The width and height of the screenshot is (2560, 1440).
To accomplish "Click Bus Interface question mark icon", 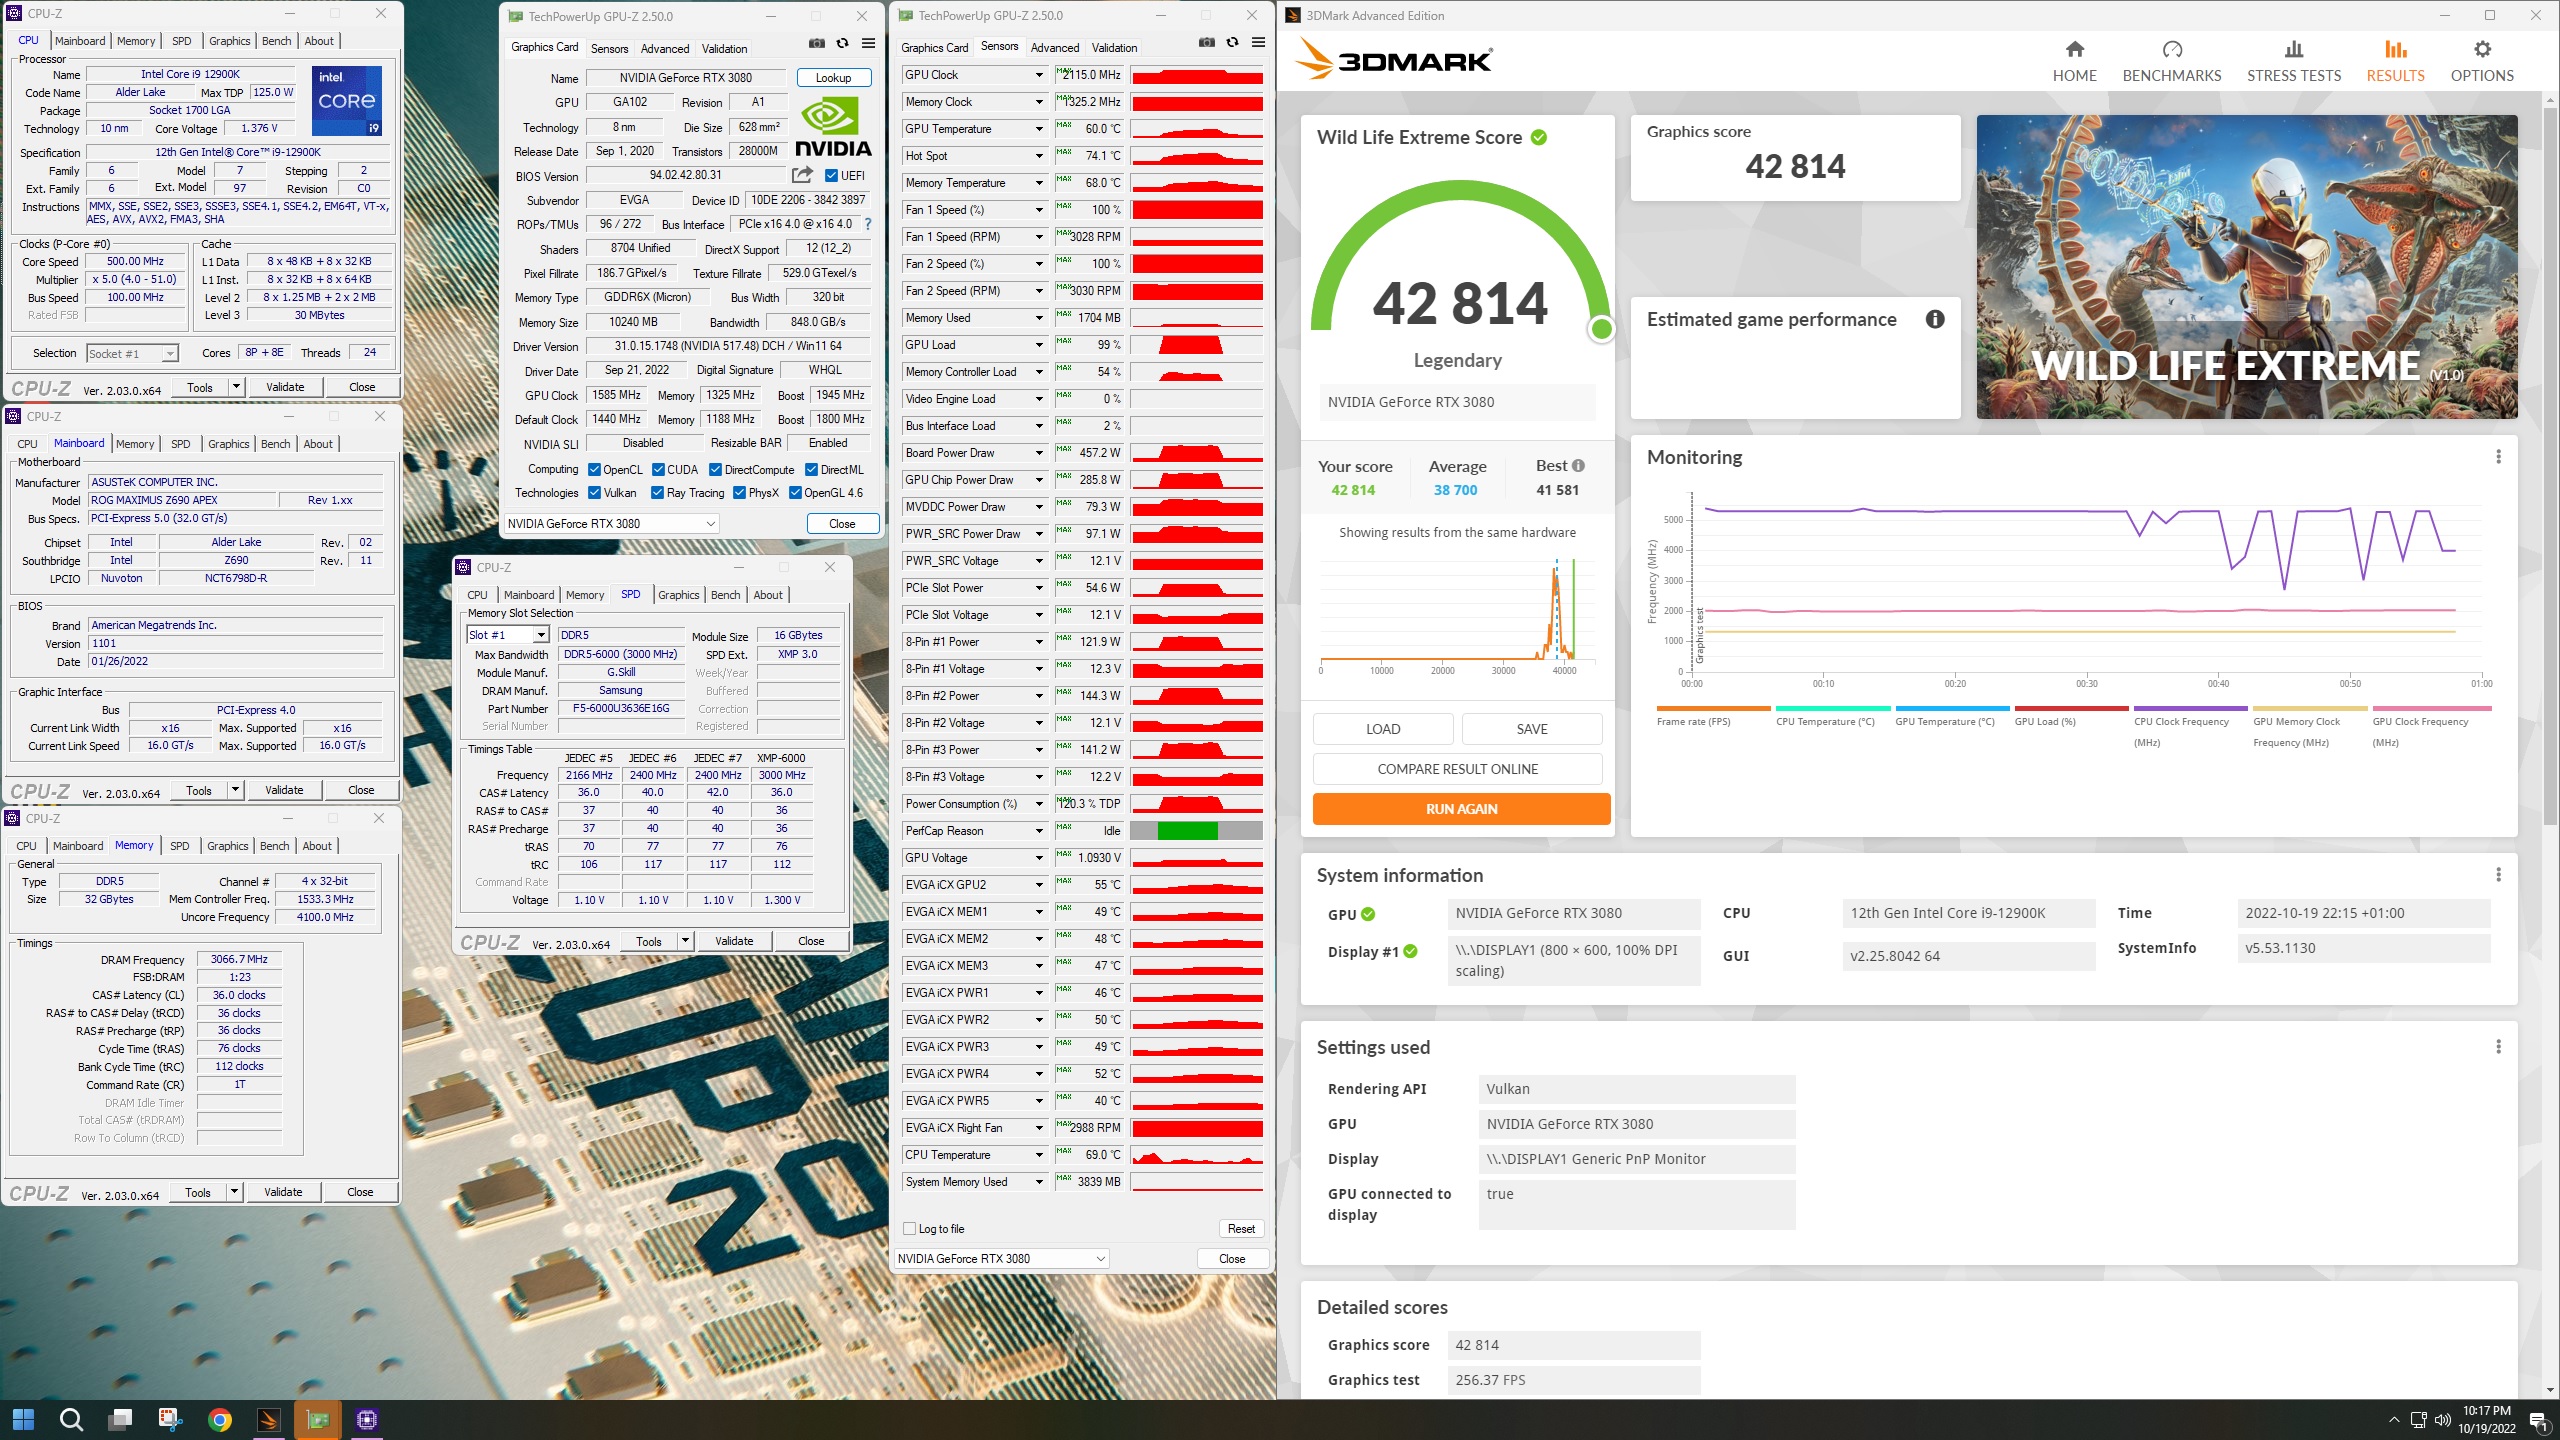I will (x=867, y=224).
